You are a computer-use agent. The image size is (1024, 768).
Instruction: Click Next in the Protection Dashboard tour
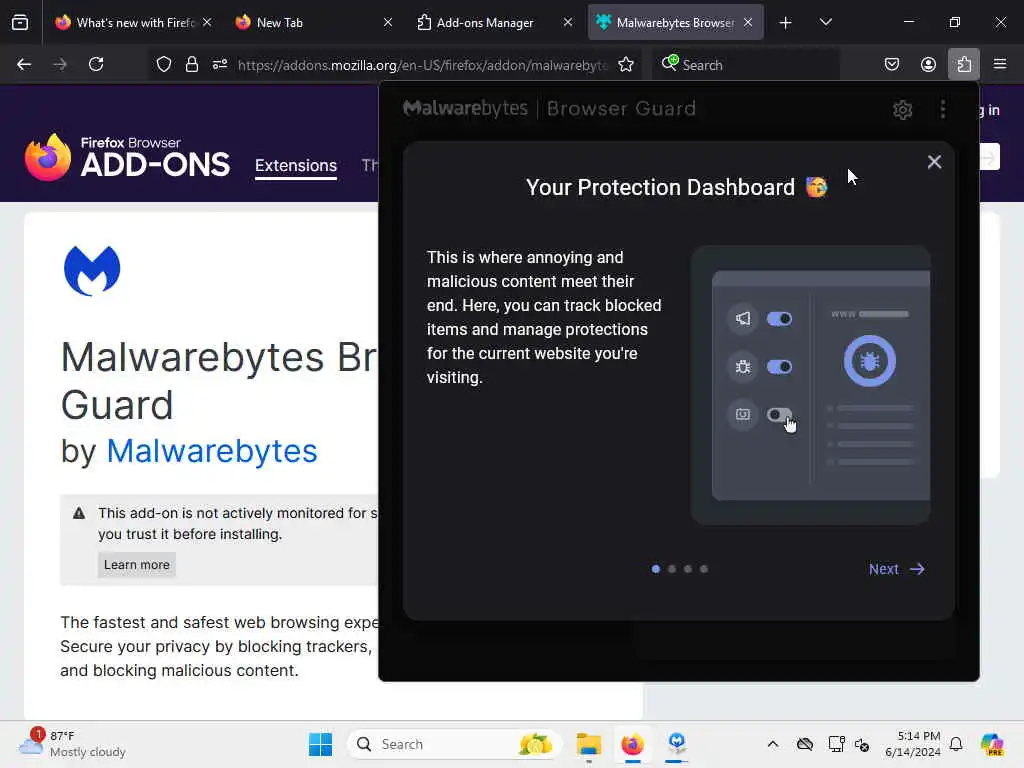[897, 569]
